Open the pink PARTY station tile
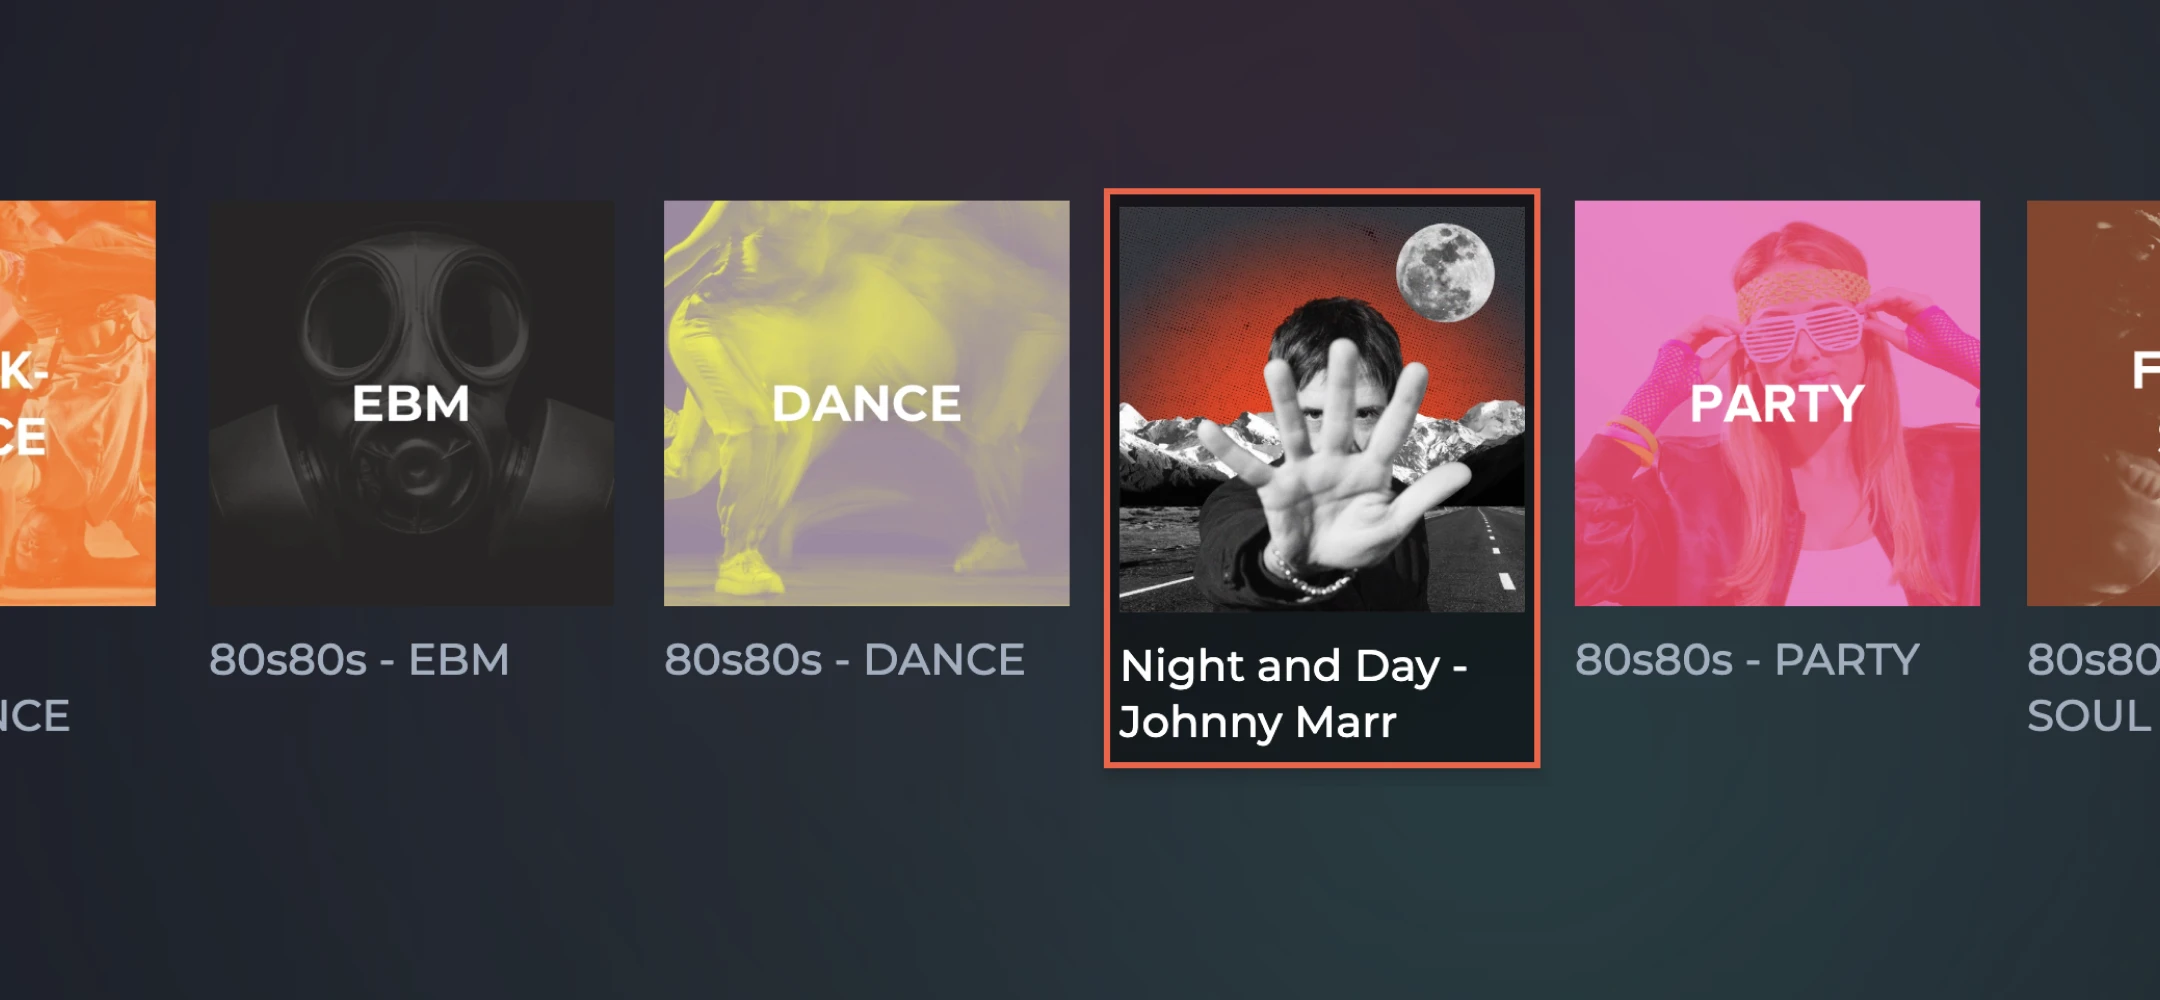Viewport: 2160px width, 1000px height. [1777, 403]
